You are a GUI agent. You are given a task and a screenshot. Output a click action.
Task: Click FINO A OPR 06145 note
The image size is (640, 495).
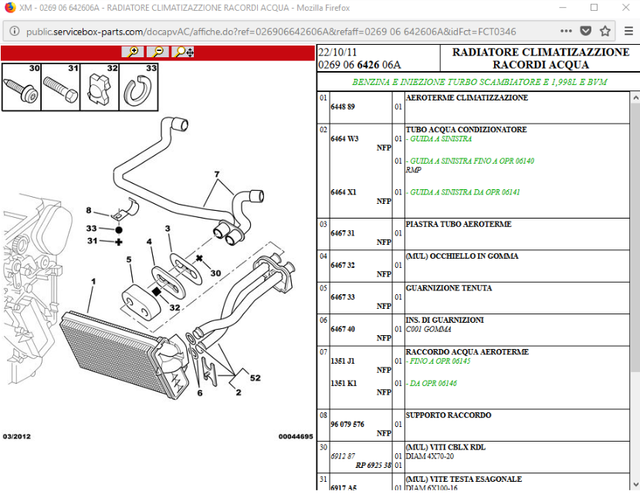coord(440,361)
